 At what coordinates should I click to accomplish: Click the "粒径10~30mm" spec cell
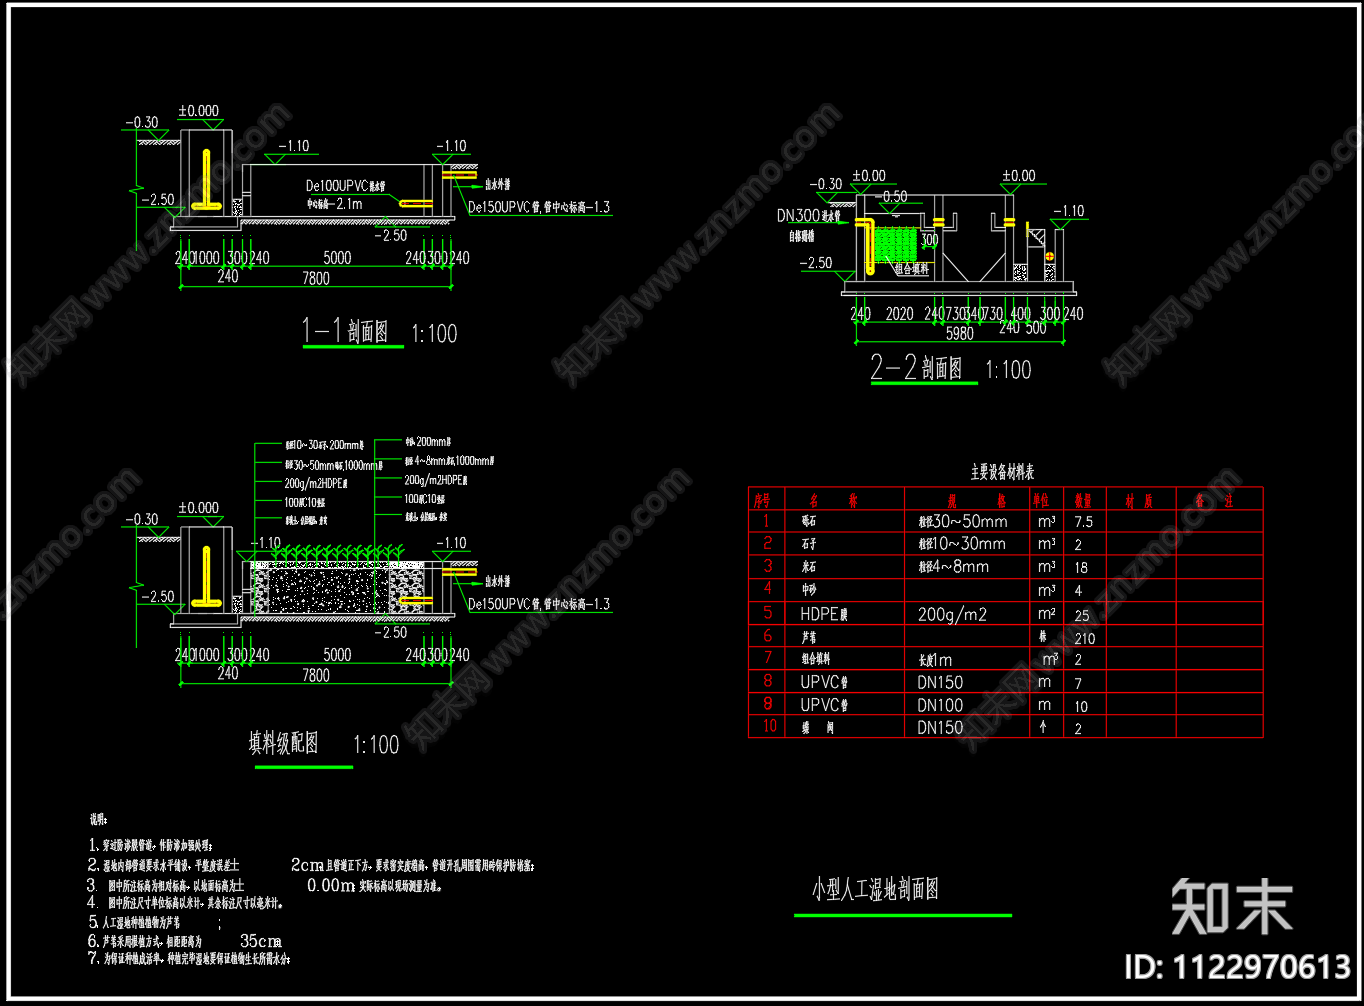(962, 544)
